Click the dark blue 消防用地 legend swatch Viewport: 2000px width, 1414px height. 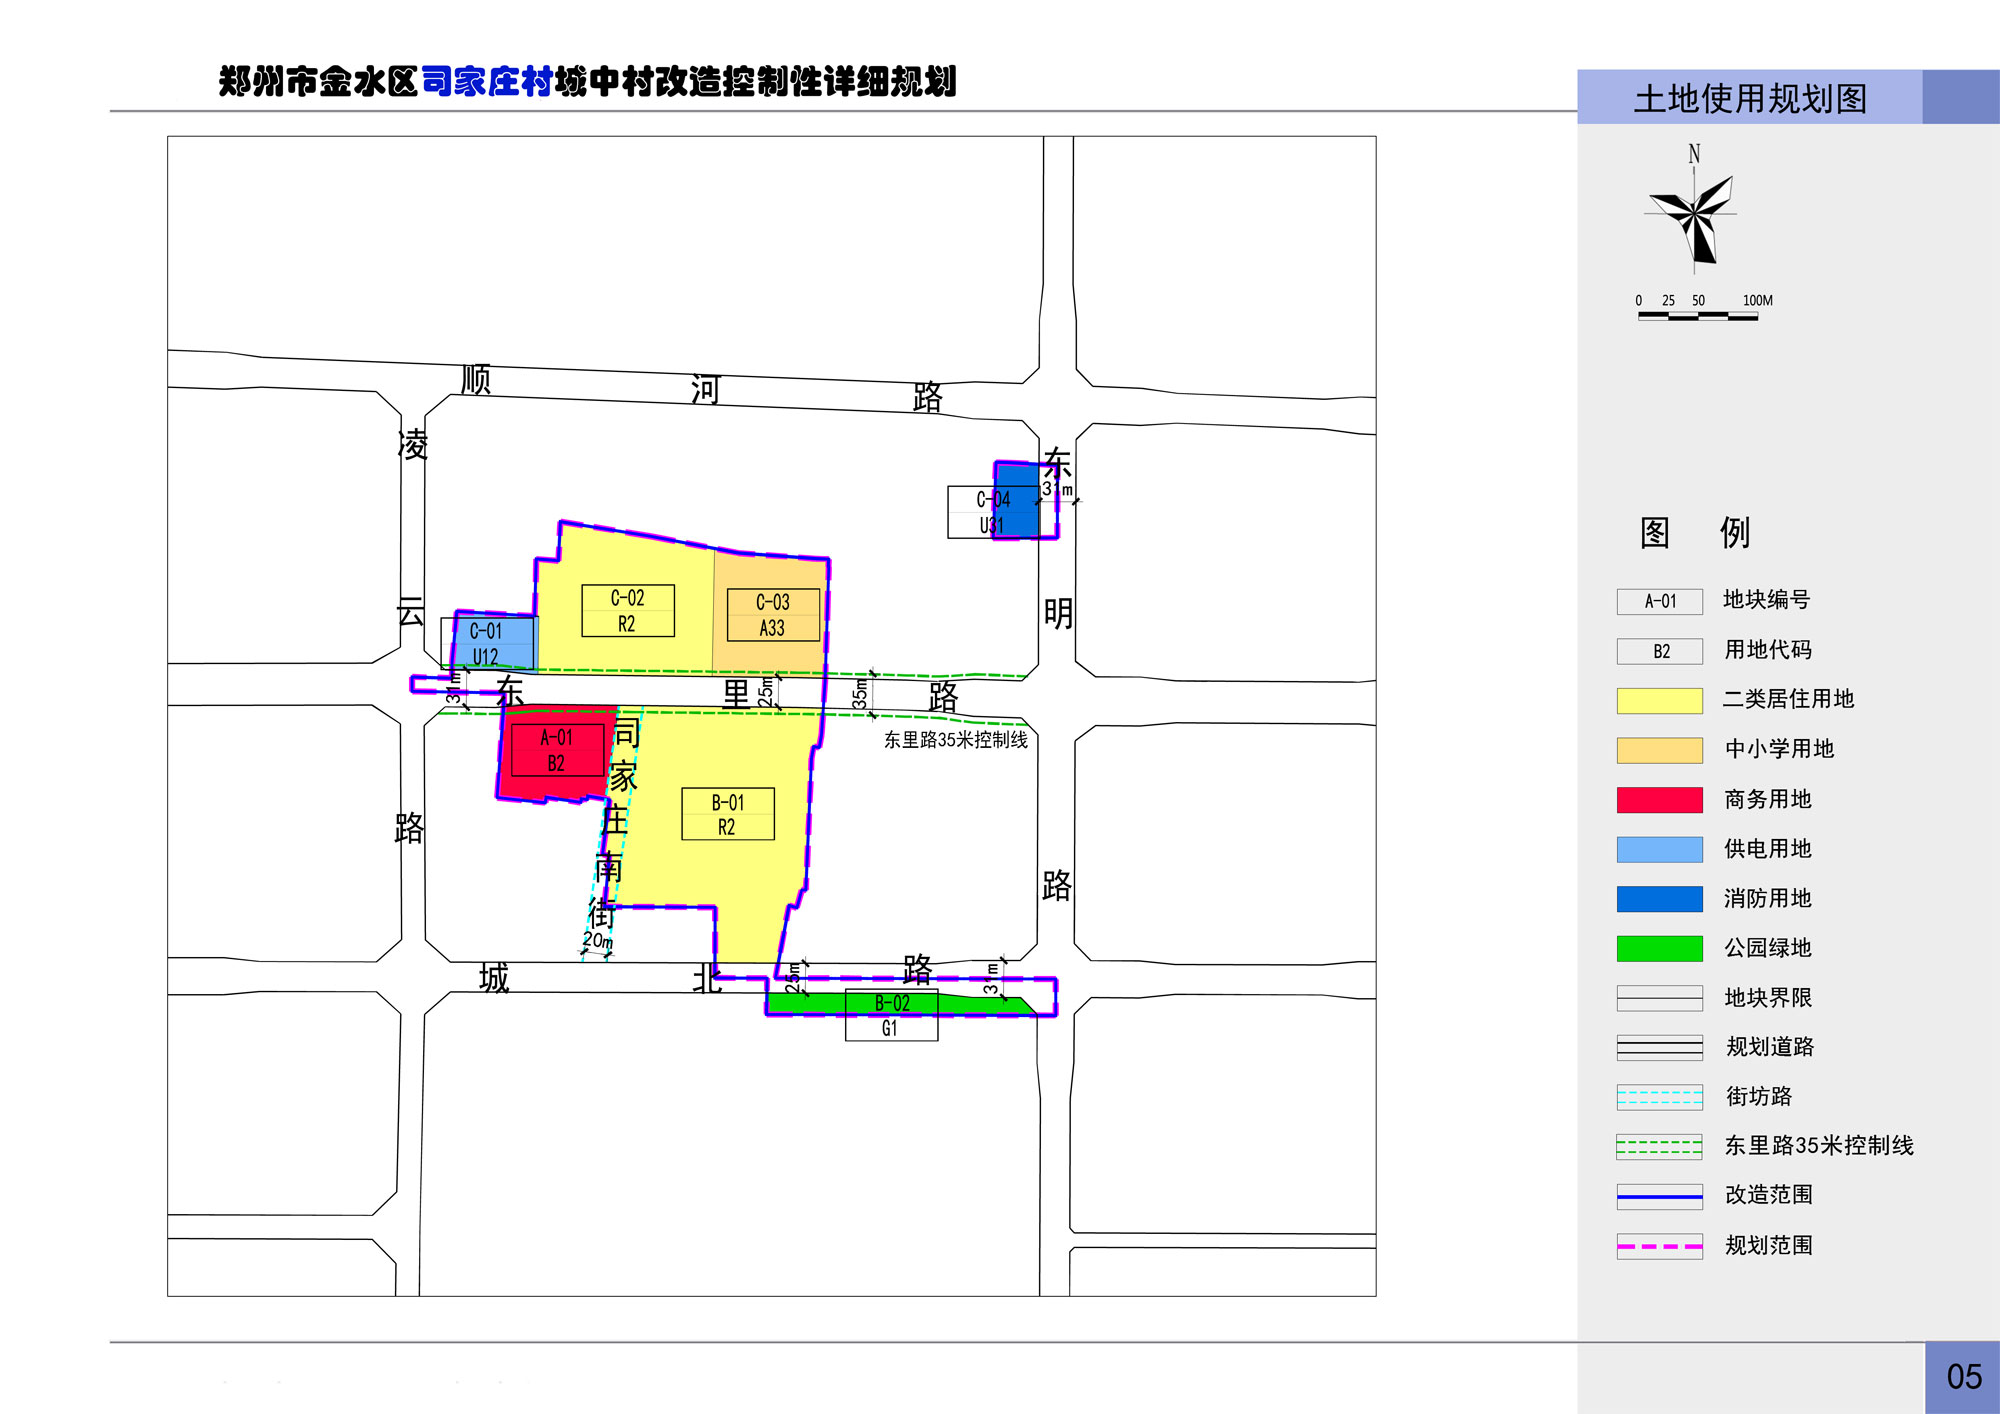tap(1659, 899)
